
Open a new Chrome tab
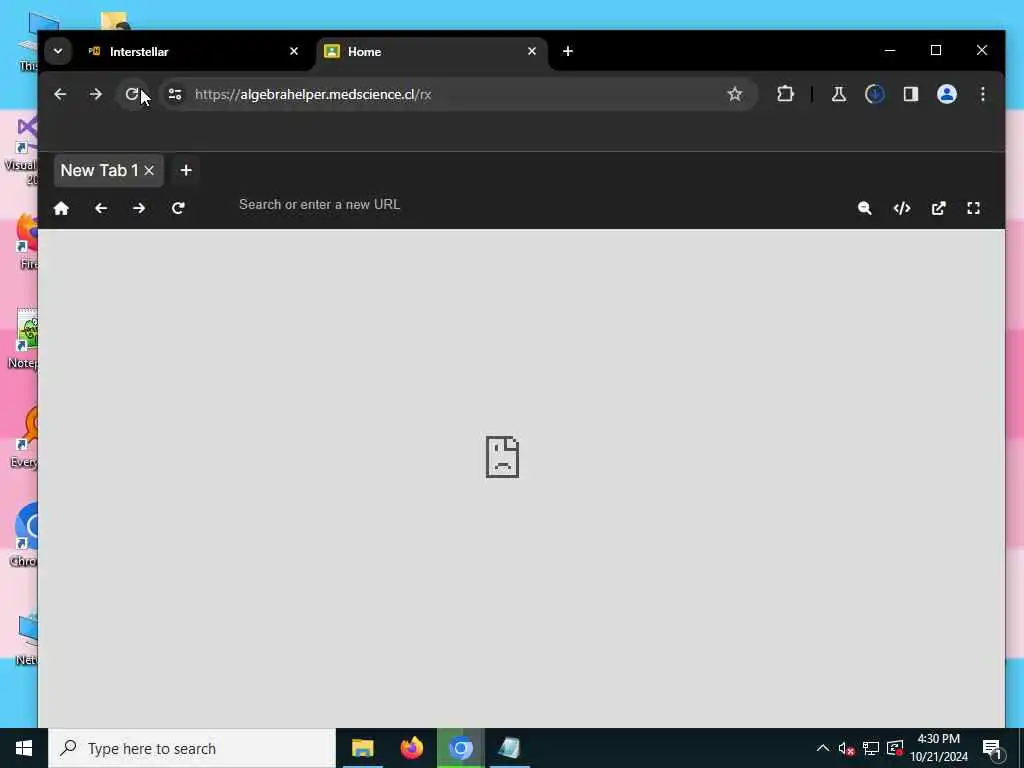[x=568, y=51]
